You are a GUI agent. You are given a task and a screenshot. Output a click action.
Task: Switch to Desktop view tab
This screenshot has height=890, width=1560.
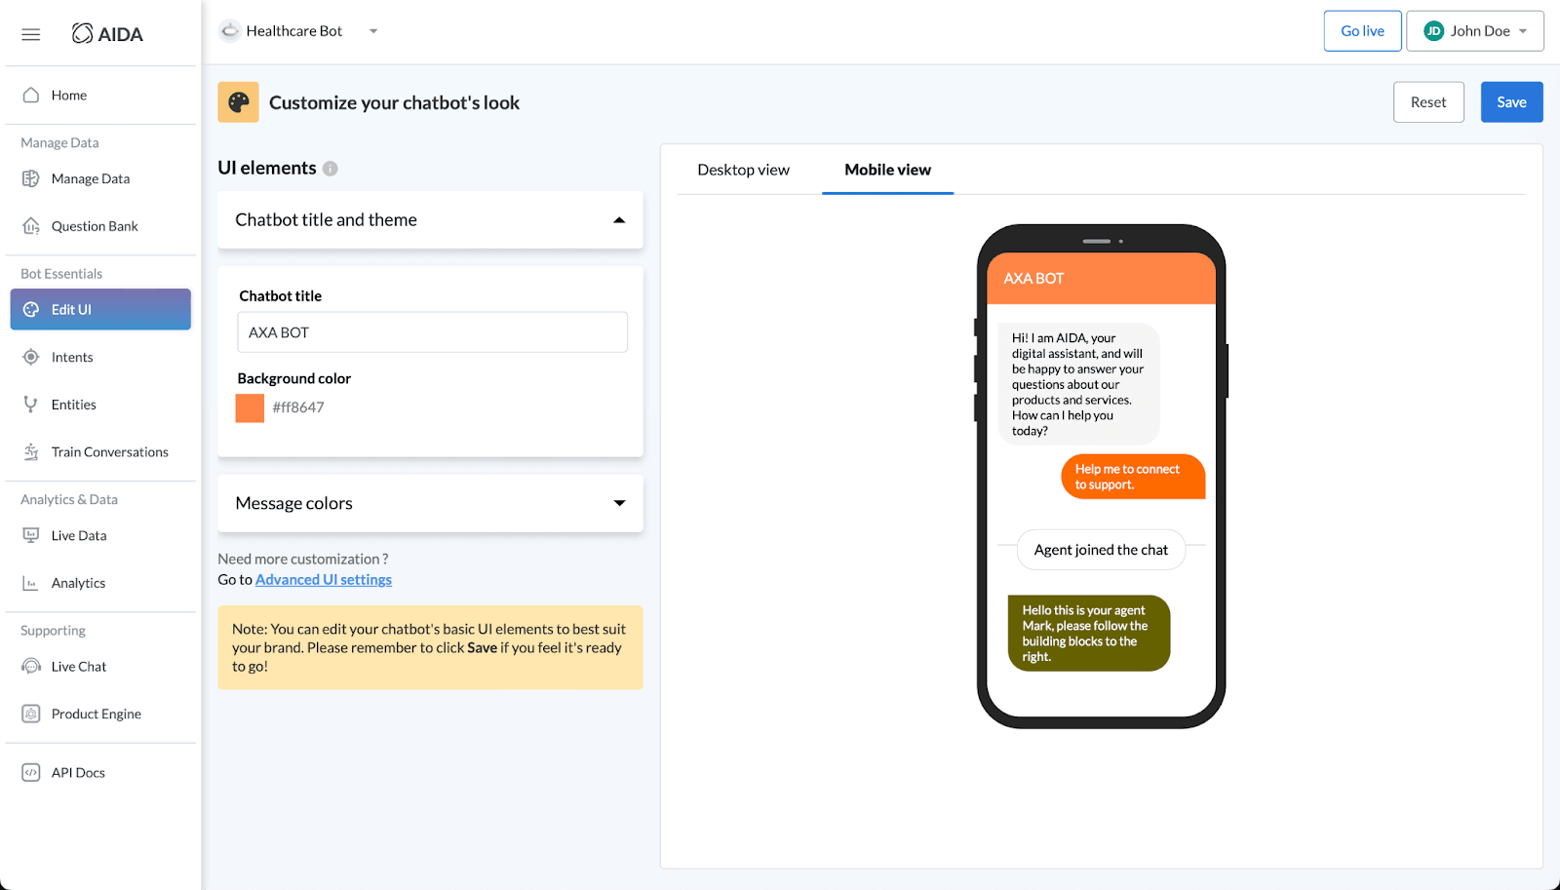[x=743, y=170]
